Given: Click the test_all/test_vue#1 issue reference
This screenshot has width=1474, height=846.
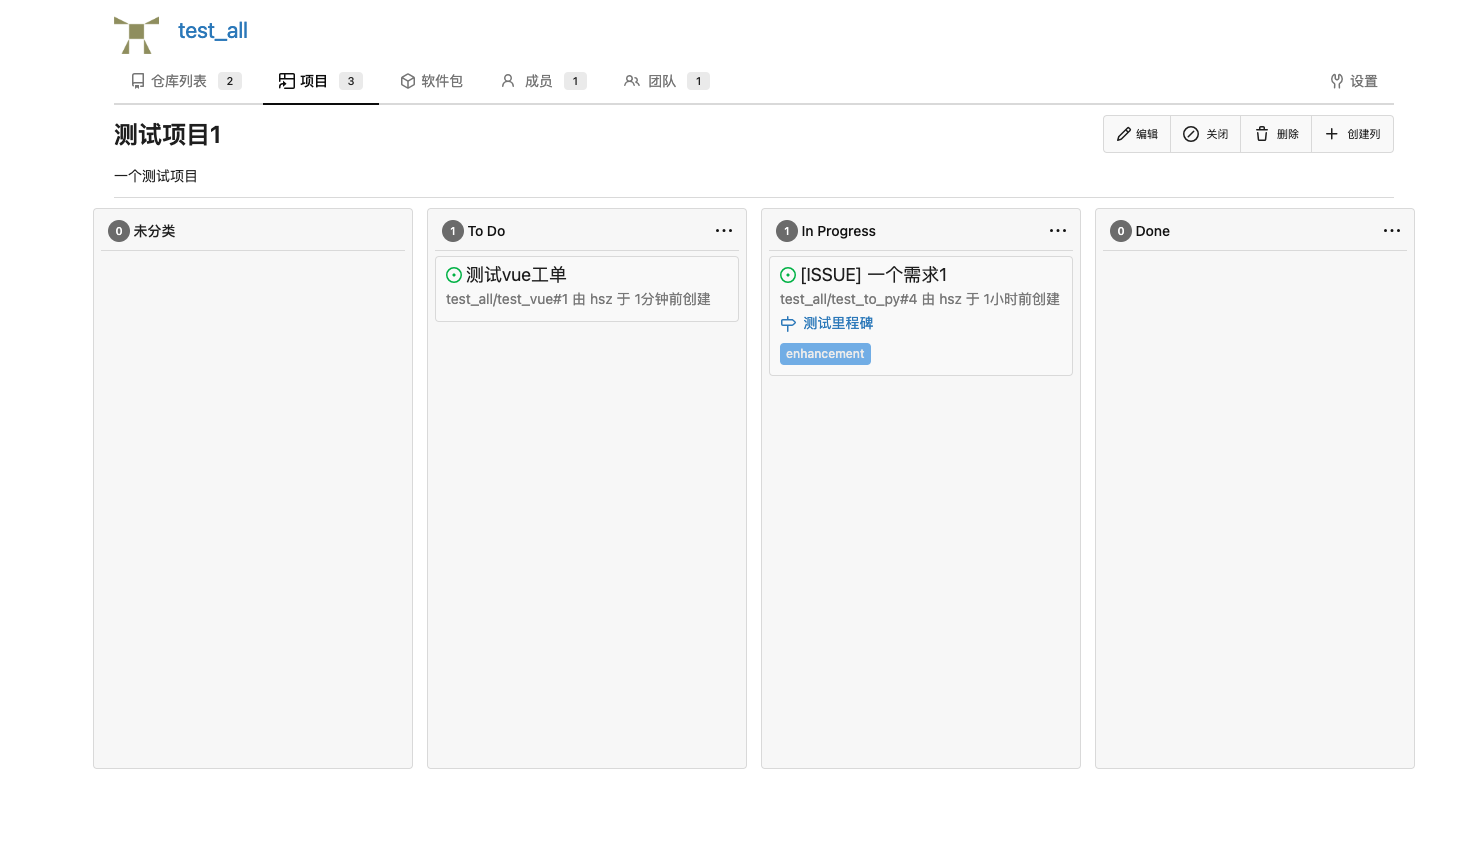Looking at the screenshot, I should coord(507,299).
